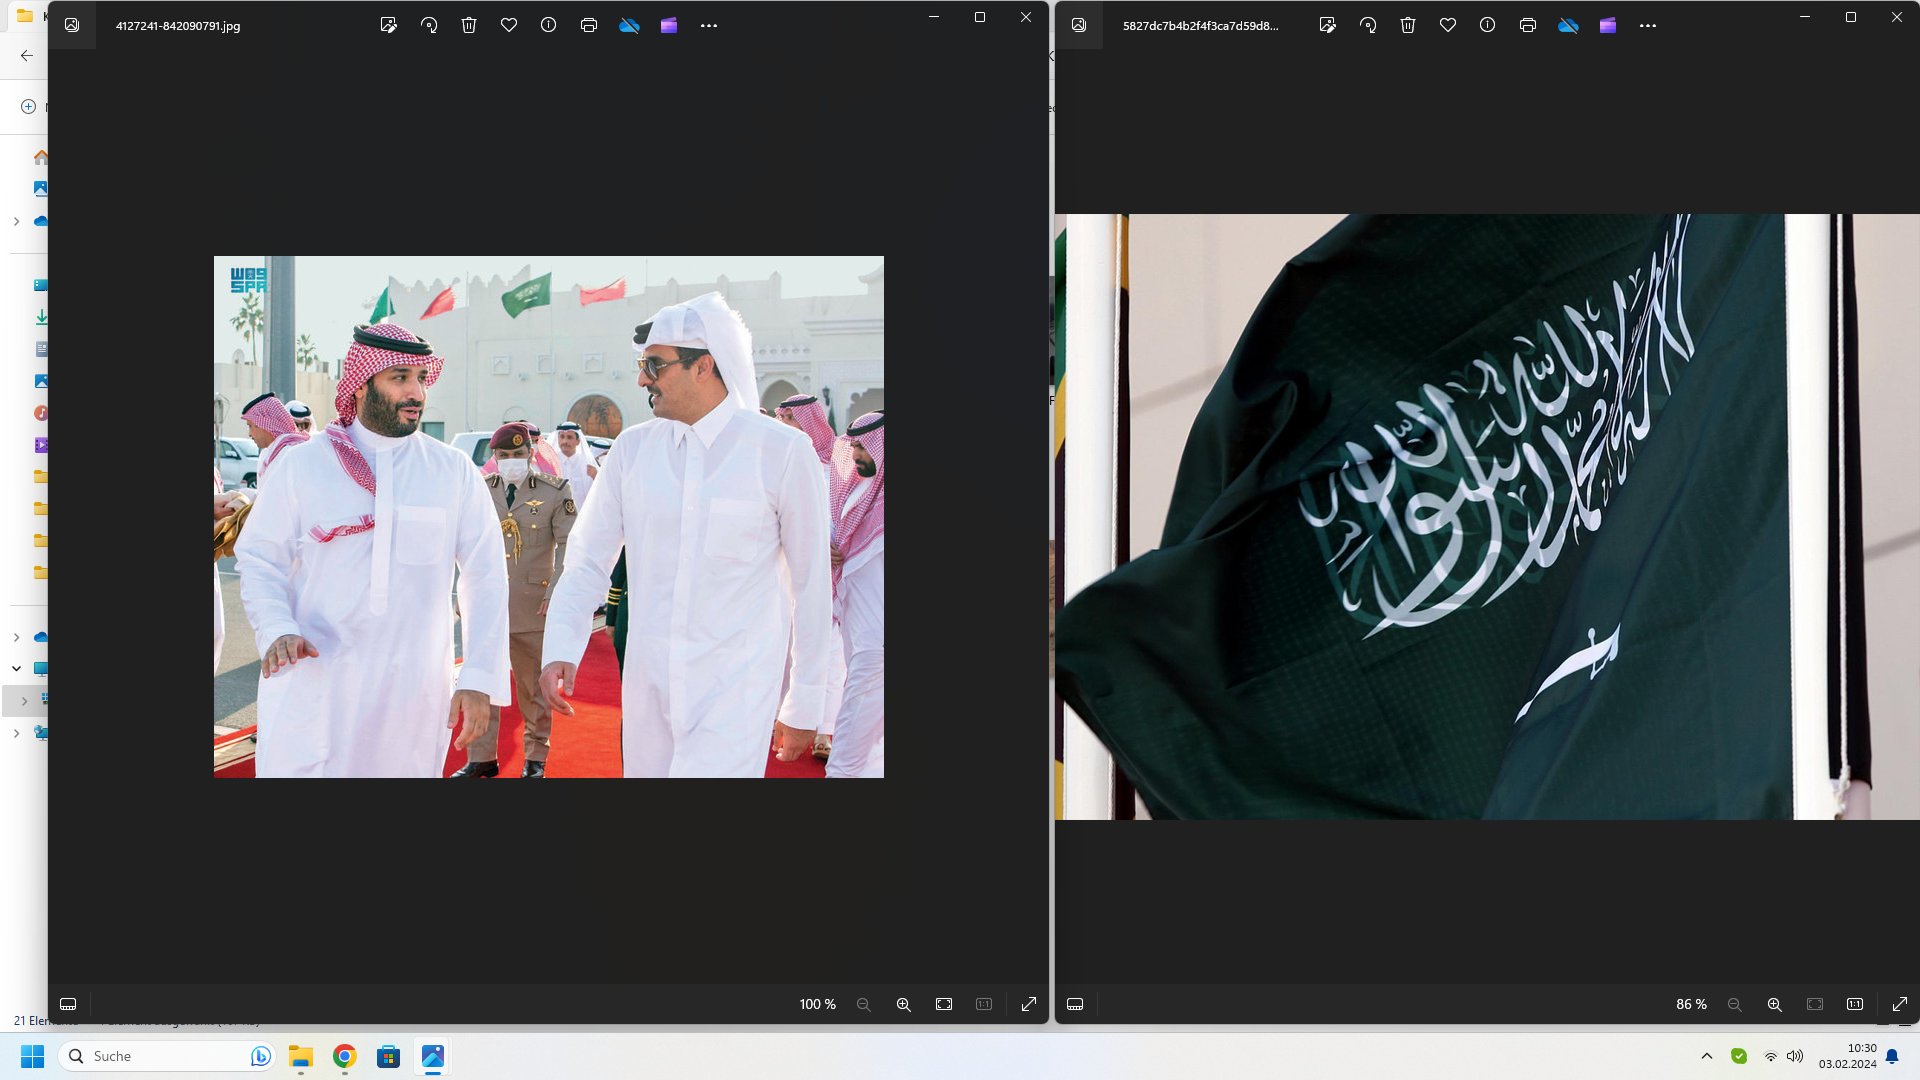Delete flag image with right window trash
The width and height of the screenshot is (1920, 1080).
coord(1407,25)
